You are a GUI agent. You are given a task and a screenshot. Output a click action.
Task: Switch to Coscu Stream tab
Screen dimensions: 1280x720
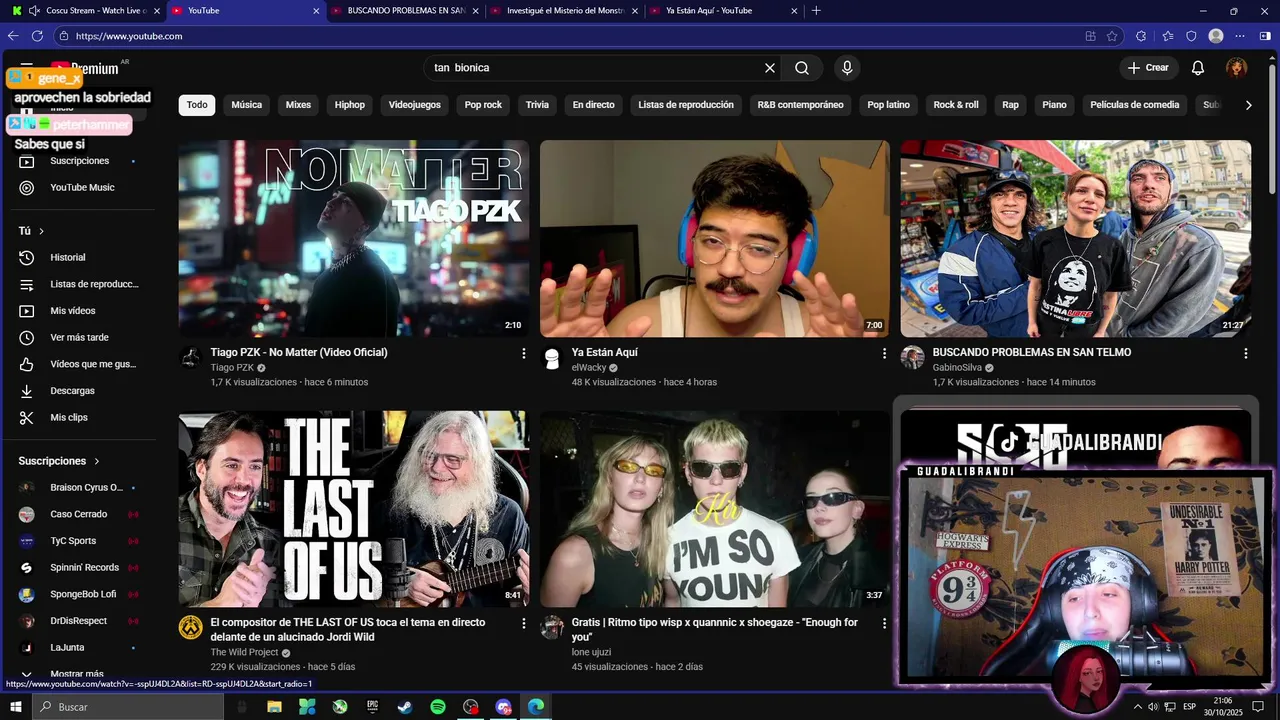click(x=88, y=11)
